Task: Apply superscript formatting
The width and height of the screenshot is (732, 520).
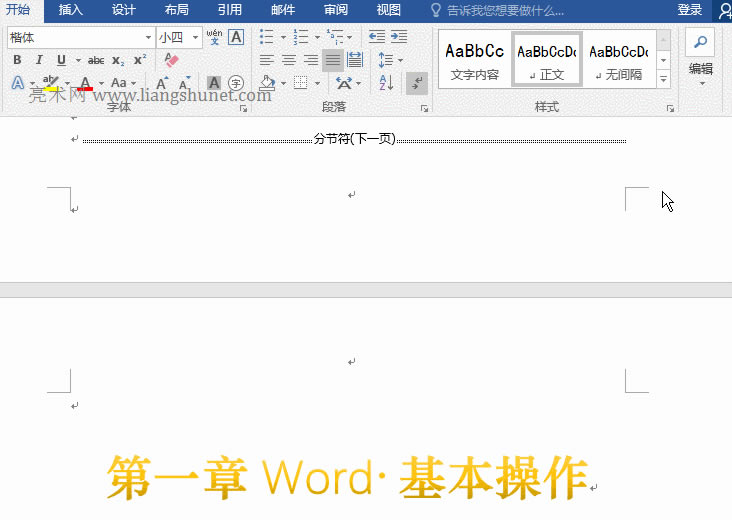Action: [x=140, y=60]
